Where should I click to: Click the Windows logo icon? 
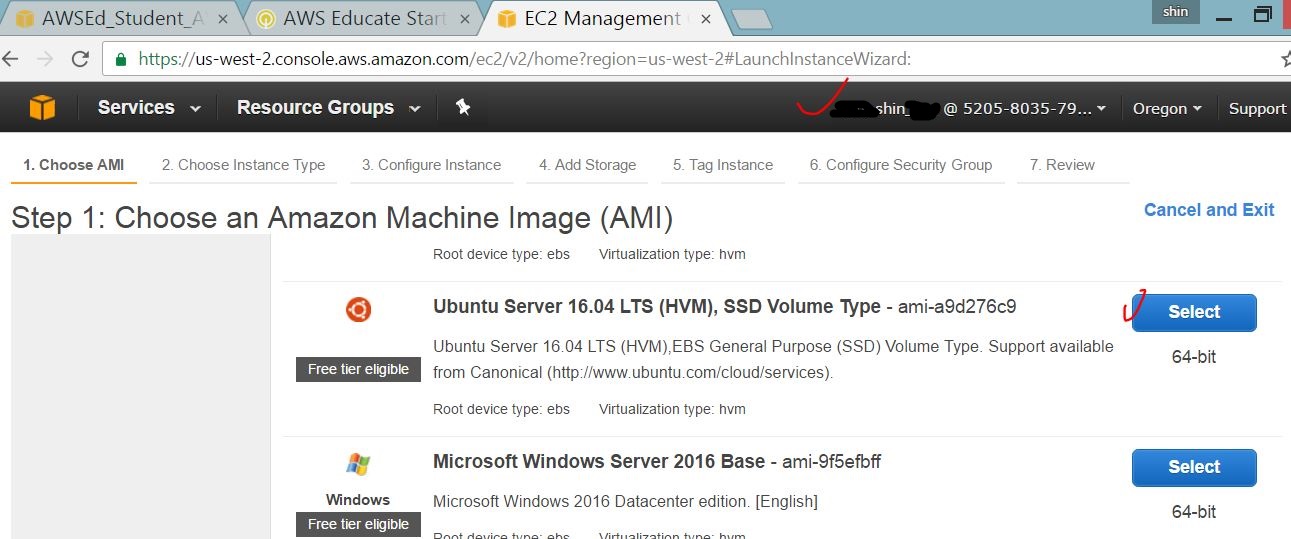click(x=358, y=465)
